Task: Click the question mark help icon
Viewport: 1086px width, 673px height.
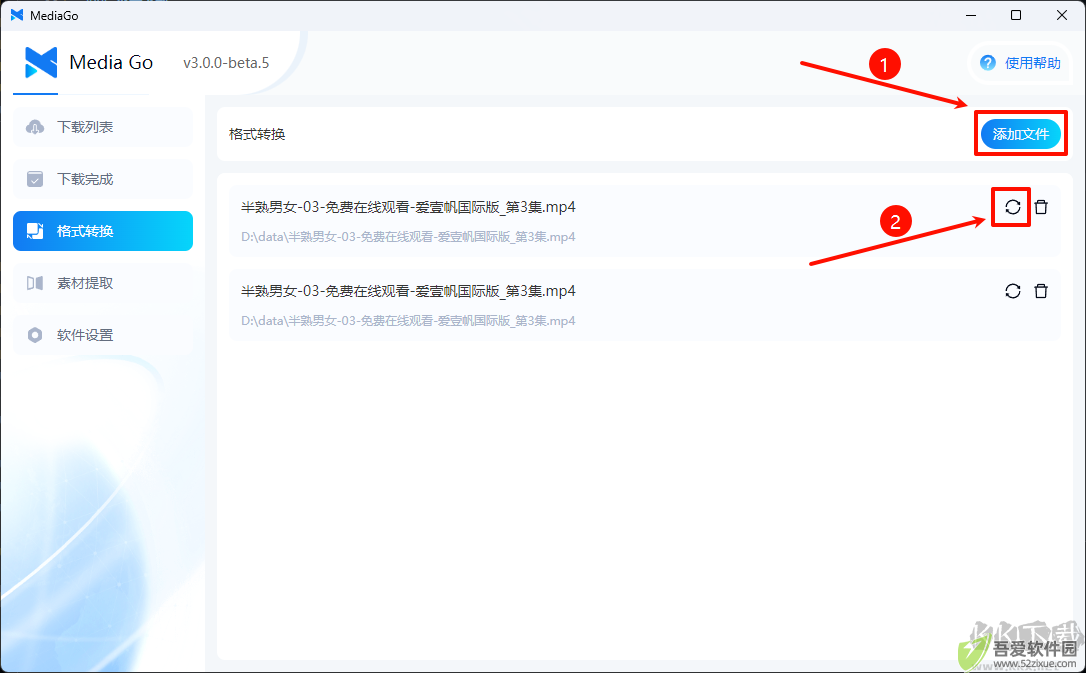Action: 988,63
